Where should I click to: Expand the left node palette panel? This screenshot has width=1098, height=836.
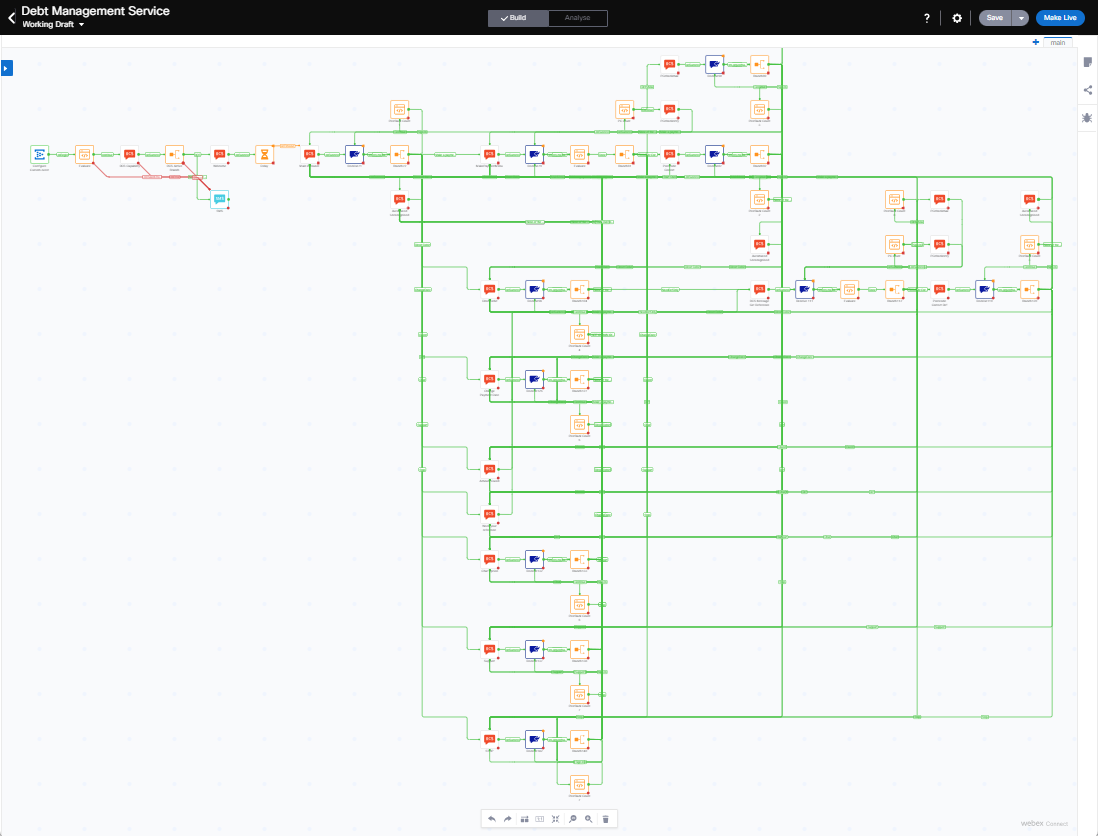pyautogui.click(x=6, y=68)
